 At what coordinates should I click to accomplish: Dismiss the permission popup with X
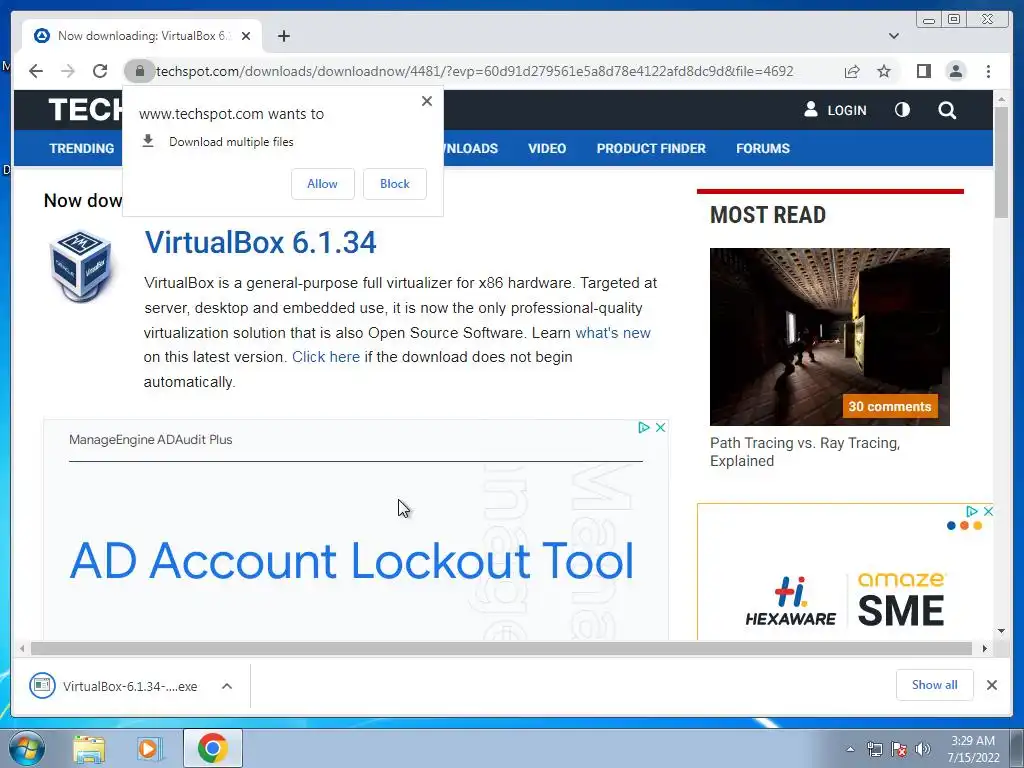426,101
